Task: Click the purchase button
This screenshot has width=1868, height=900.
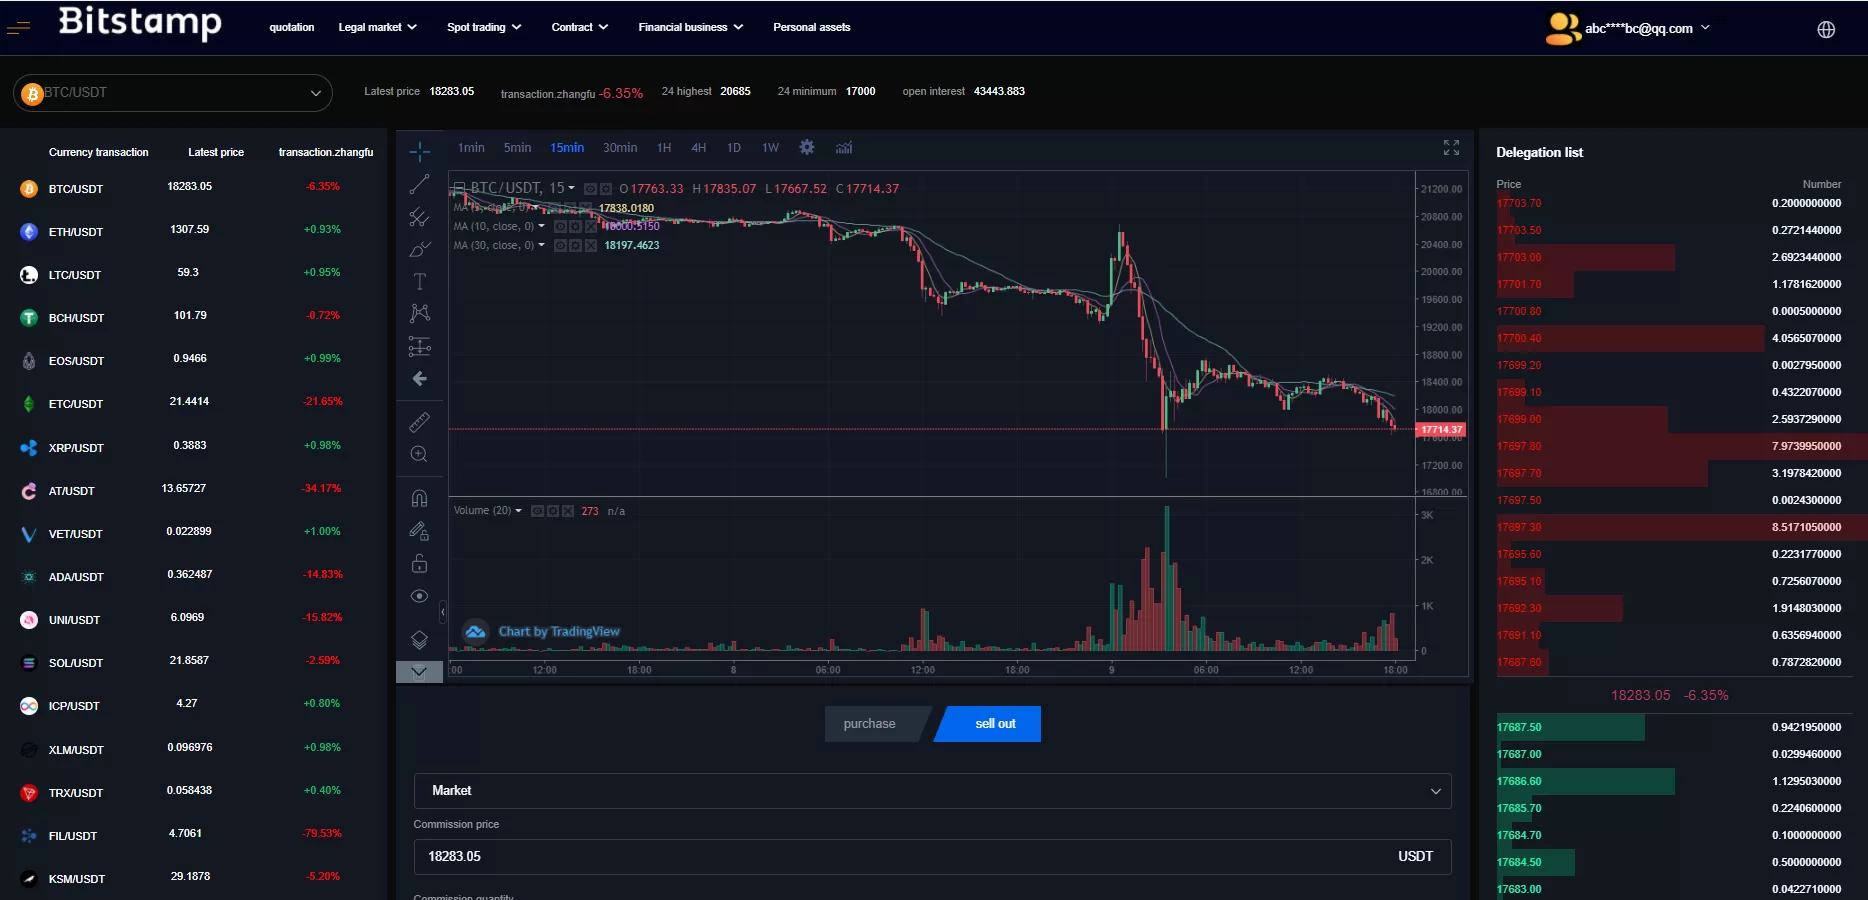Action: pyautogui.click(x=870, y=724)
